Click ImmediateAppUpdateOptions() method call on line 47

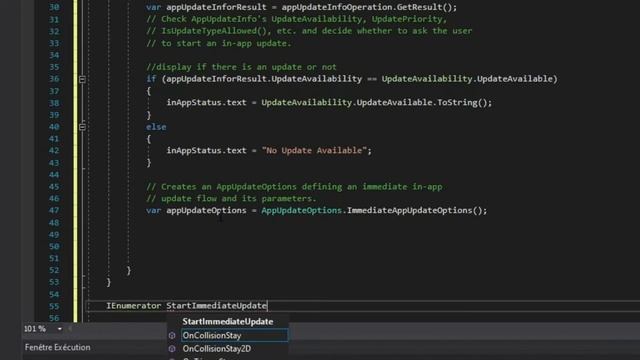[415, 211]
